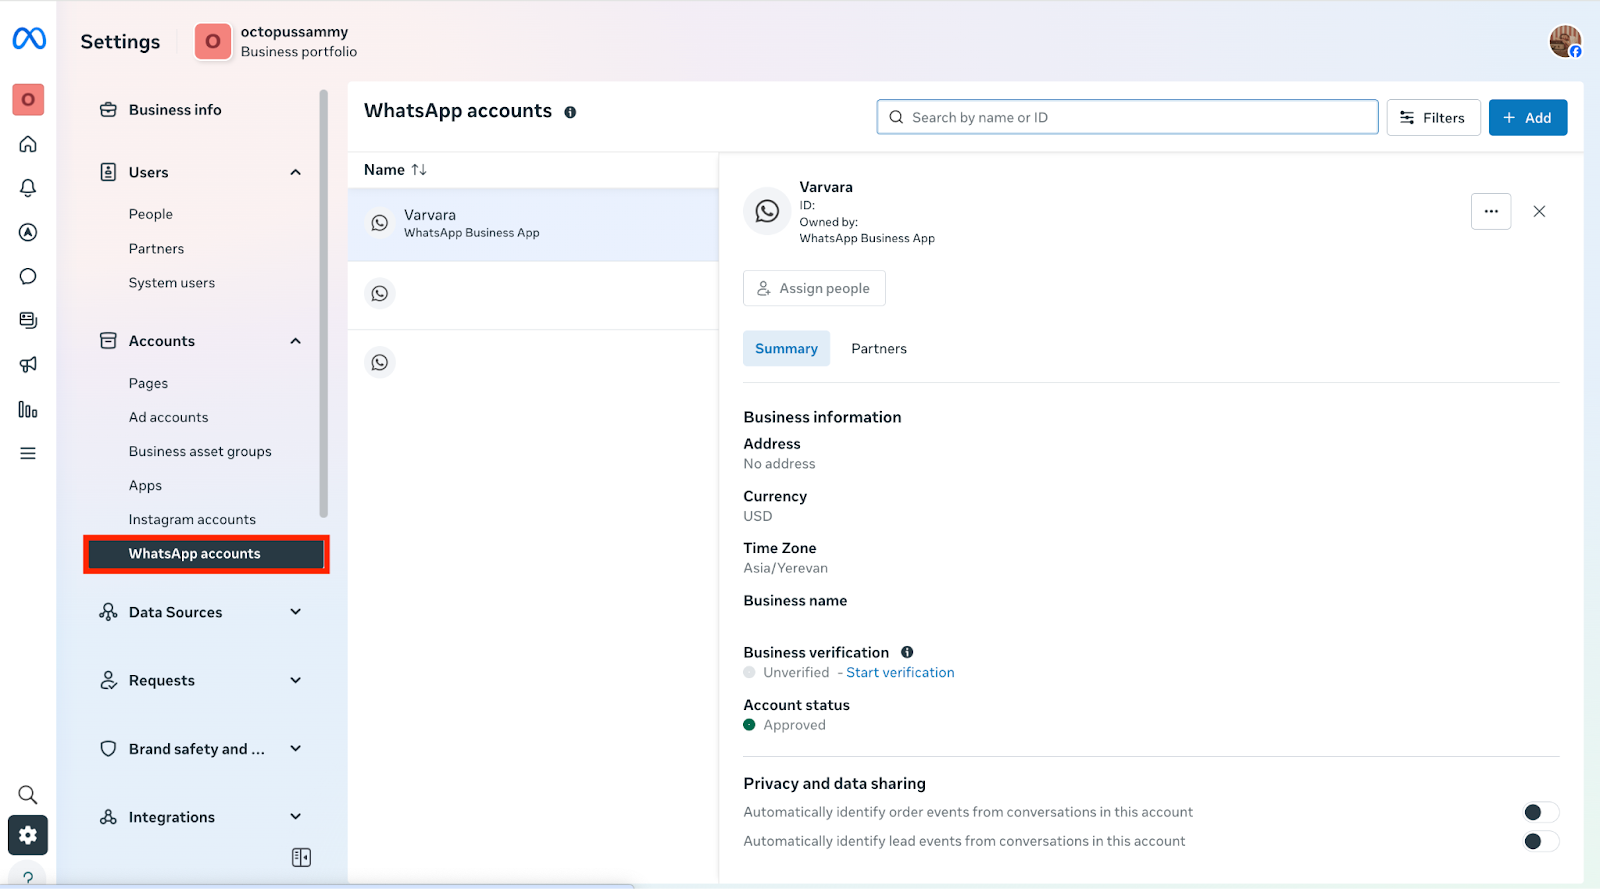Switch to the Partners tab
Image resolution: width=1600 pixels, height=889 pixels.
(x=878, y=349)
